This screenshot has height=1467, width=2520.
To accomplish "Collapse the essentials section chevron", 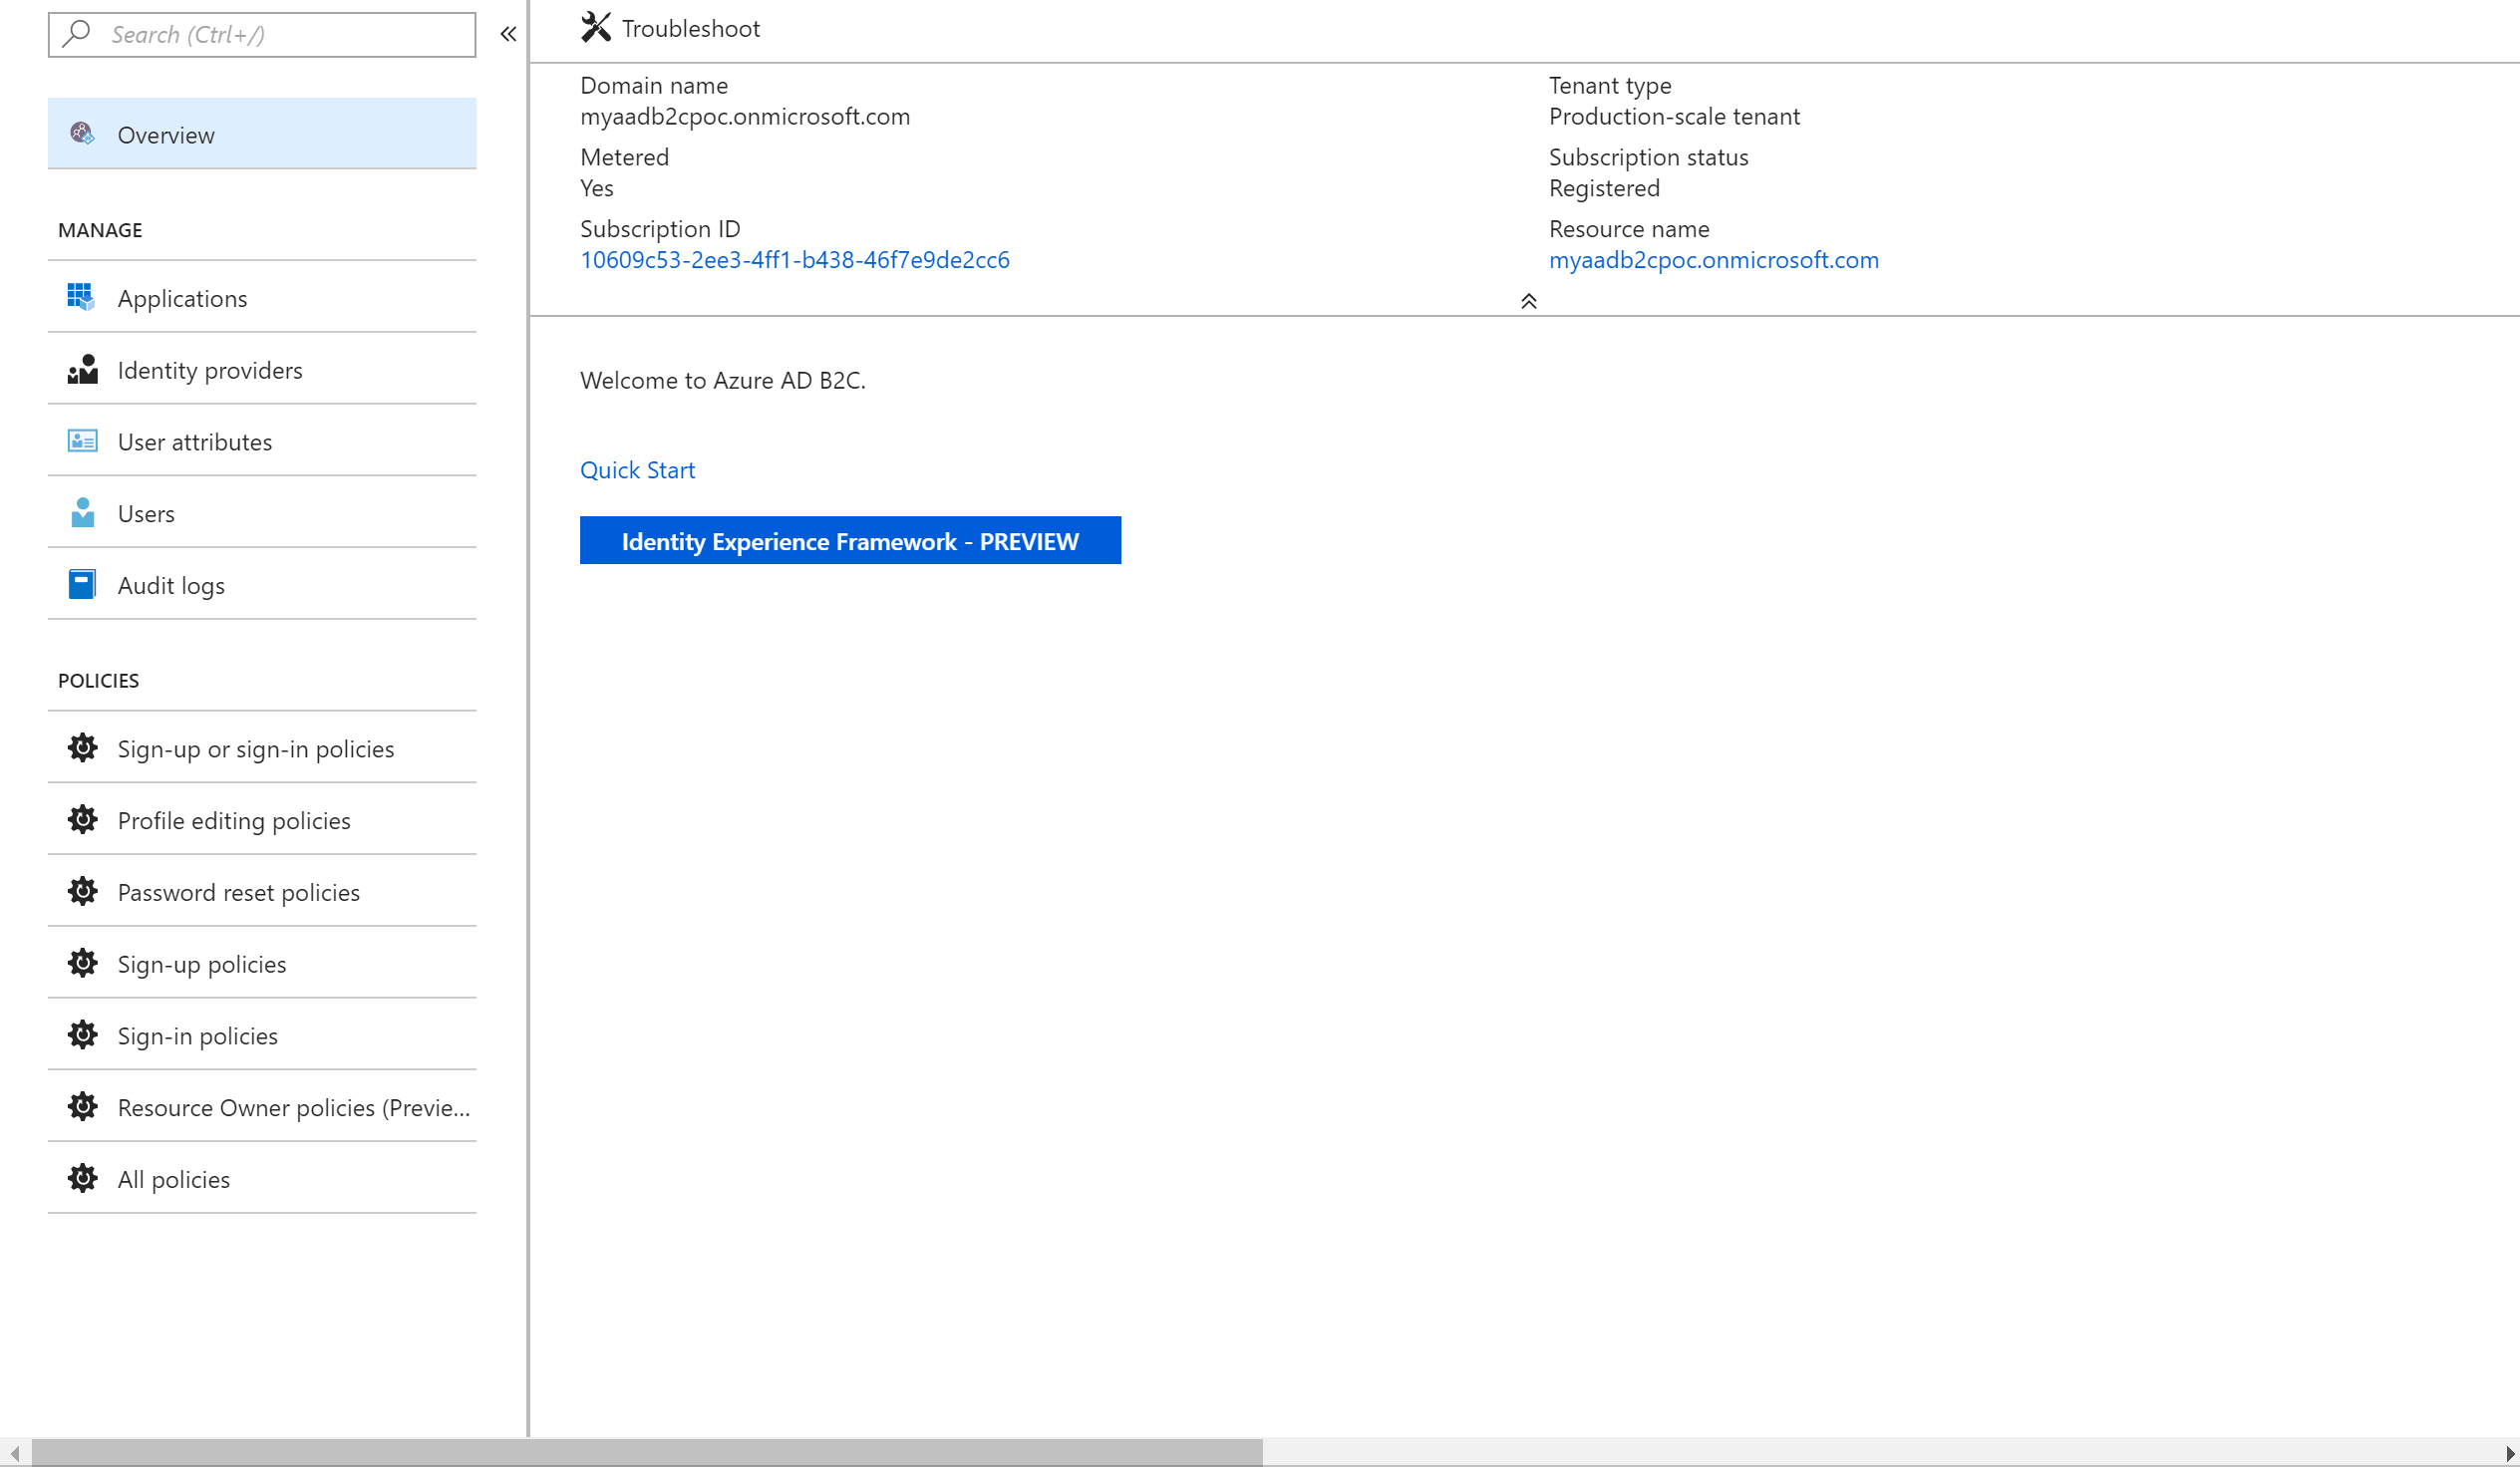I will (x=1528, y=301).
